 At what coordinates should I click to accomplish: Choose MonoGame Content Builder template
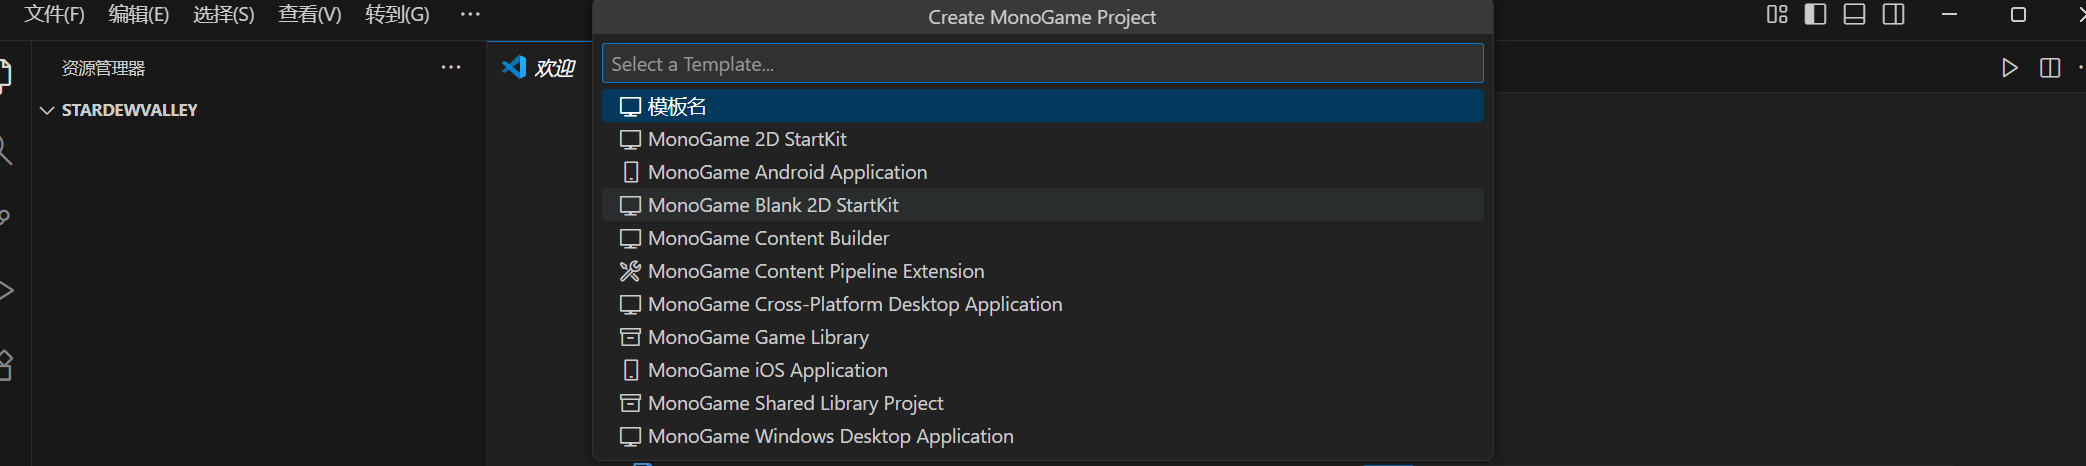(x=1042, y=238)
